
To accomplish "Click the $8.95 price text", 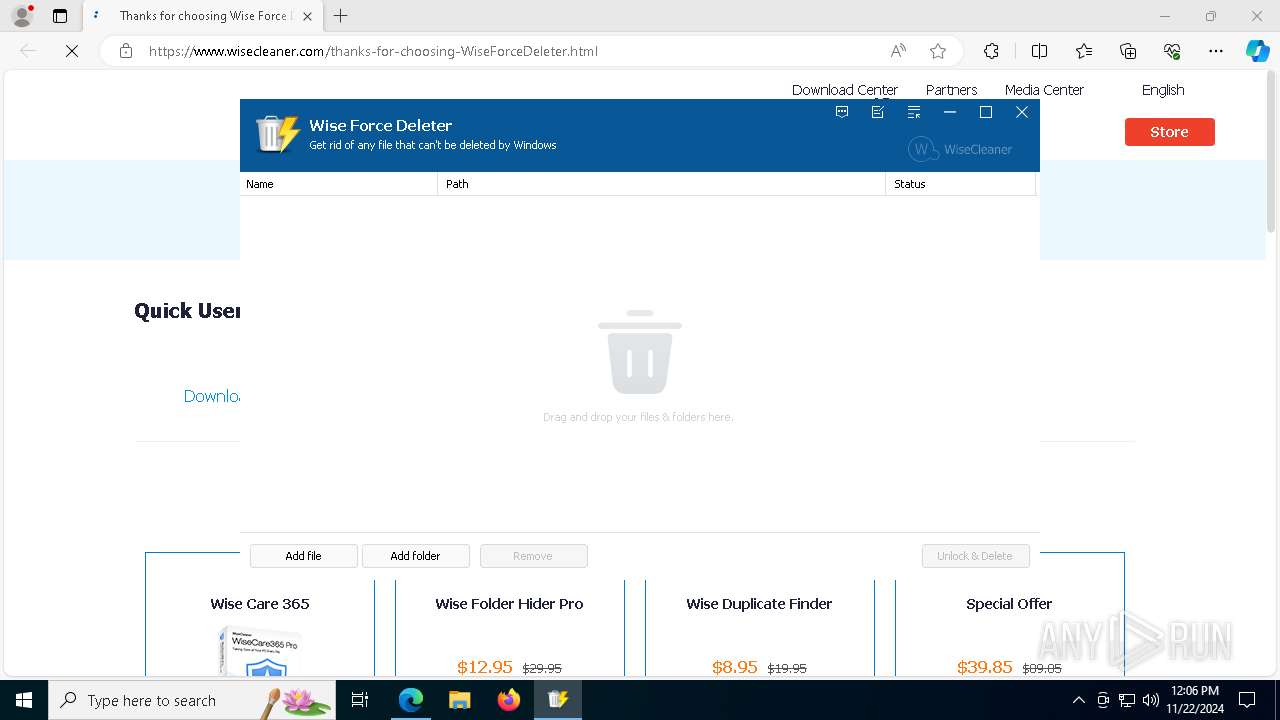I will pyautogui.click(x=735, y=667).
